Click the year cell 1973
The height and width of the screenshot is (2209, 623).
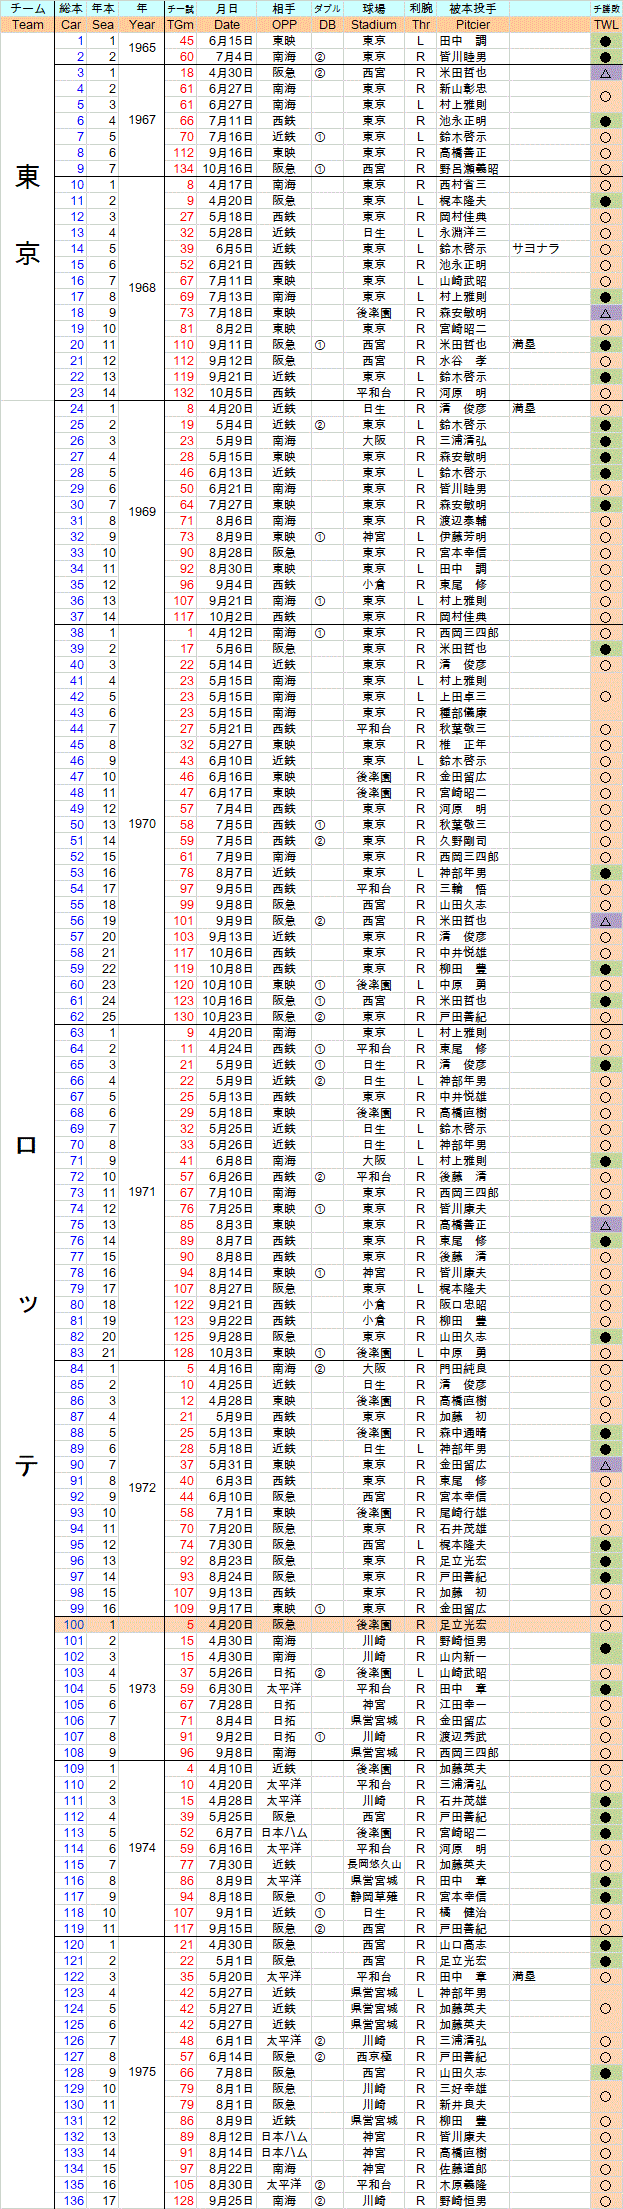(x=142, y=1689)
